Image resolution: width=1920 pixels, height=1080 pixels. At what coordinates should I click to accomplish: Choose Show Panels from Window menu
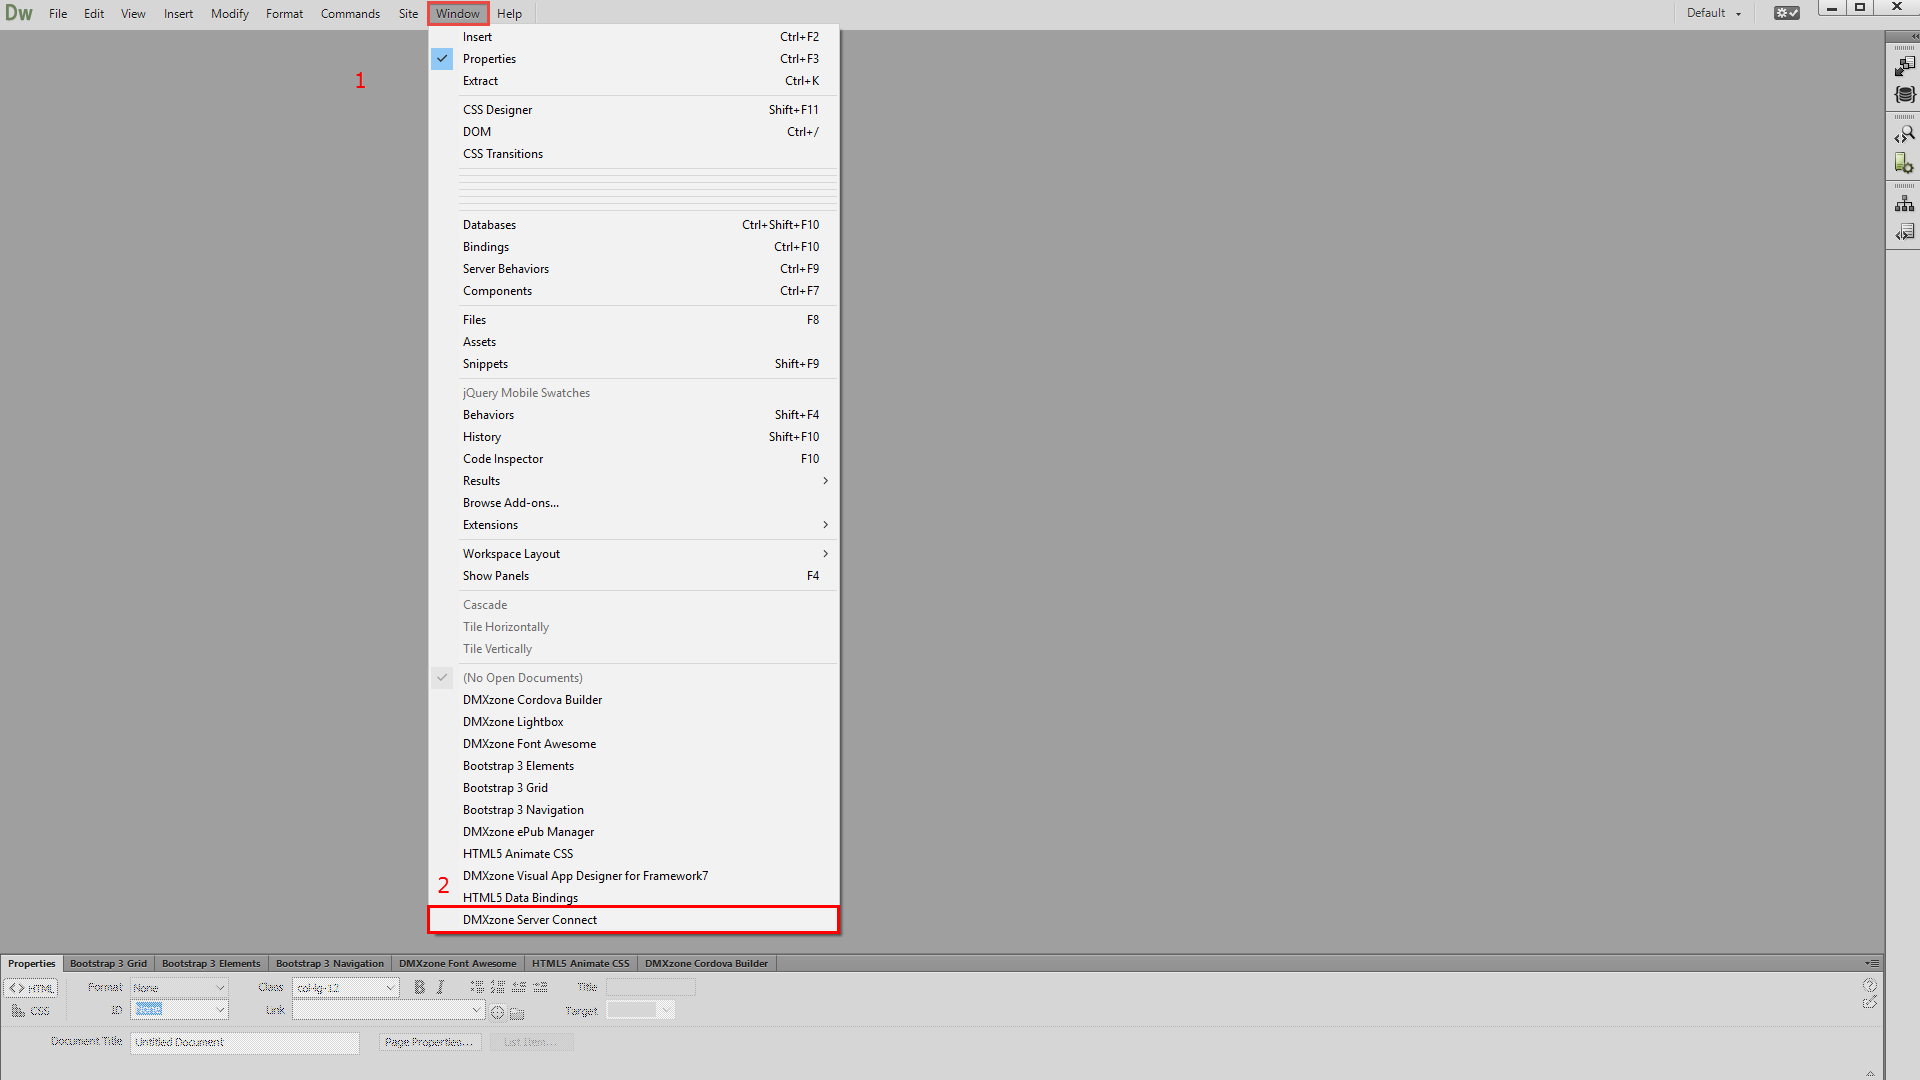tap(634, 576)
